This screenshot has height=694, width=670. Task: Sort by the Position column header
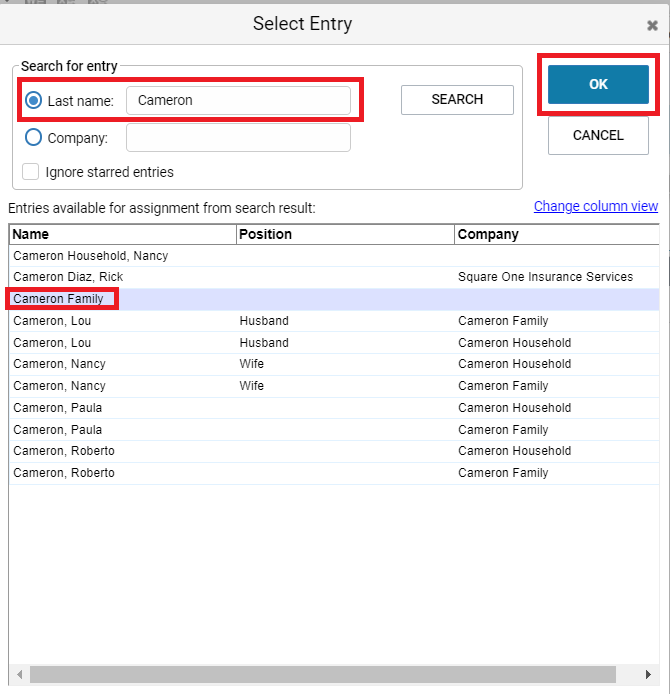[346, 234]
